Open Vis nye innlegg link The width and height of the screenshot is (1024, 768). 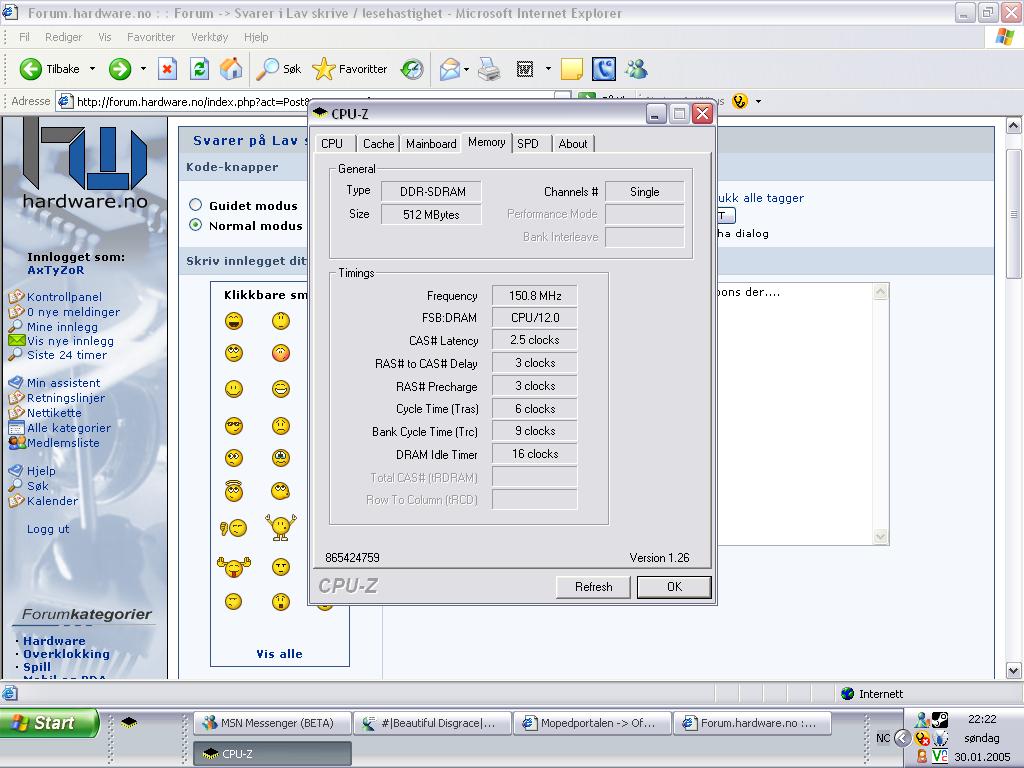click(x=70, y=341)
